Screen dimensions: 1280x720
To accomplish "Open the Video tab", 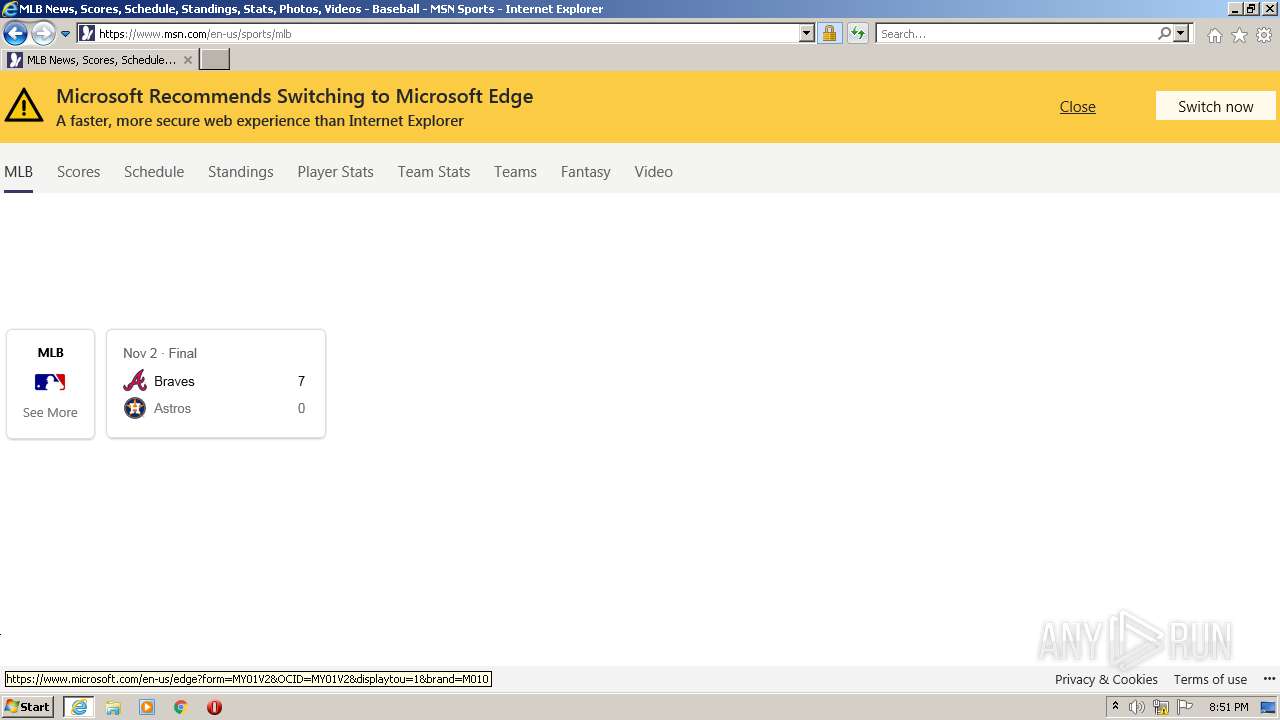I will pyautogui.click(x=653, y=172).
